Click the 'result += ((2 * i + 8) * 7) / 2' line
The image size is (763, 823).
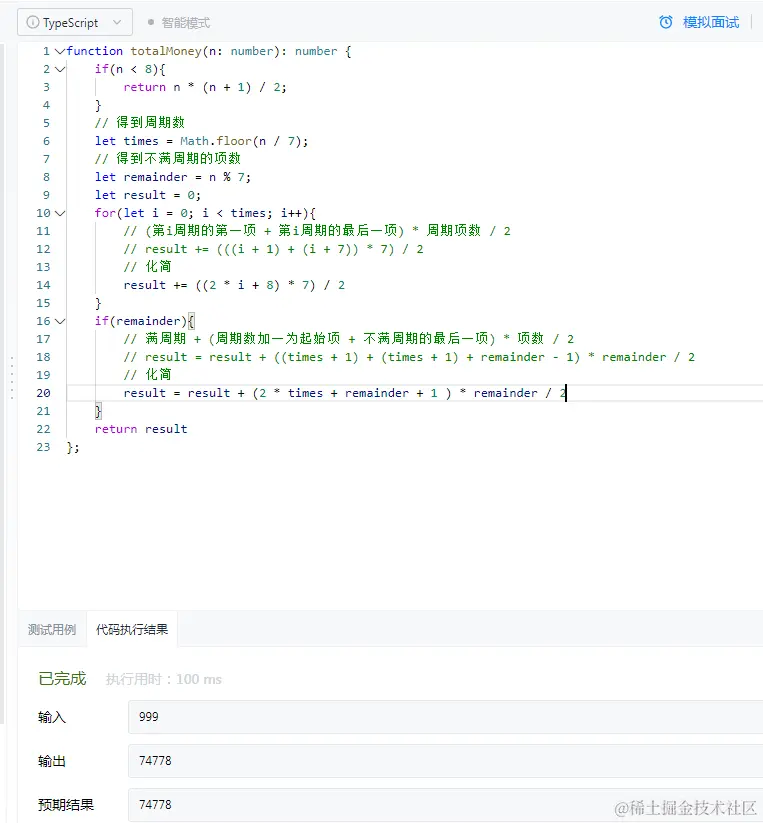point(234,285)
